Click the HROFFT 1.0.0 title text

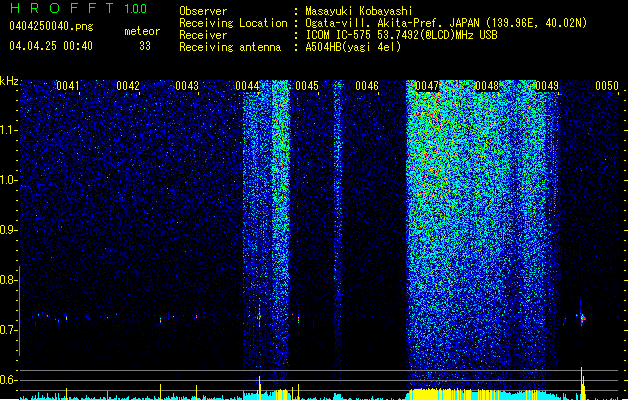(x=78, y=8)
